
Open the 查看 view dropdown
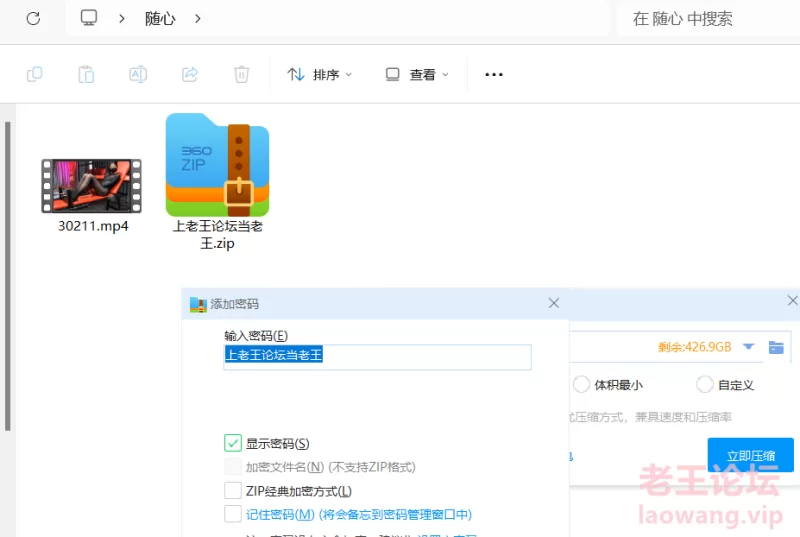click(x=417, y=74)
